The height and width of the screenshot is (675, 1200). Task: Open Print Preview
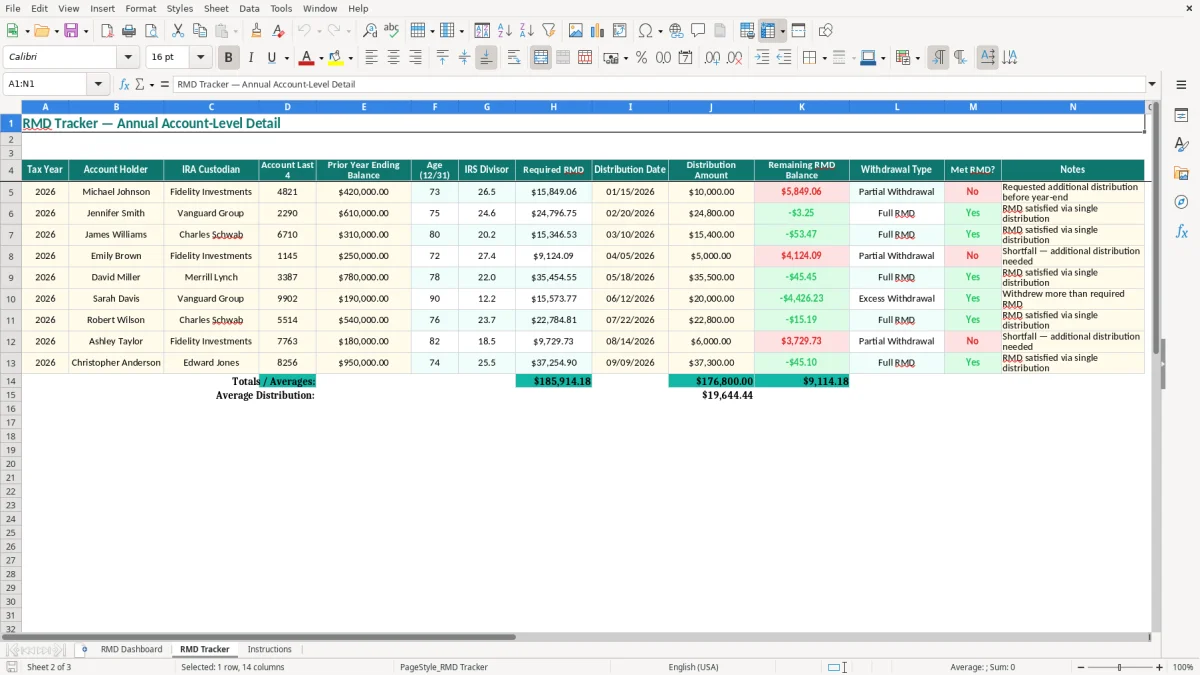tap(151, 31)
